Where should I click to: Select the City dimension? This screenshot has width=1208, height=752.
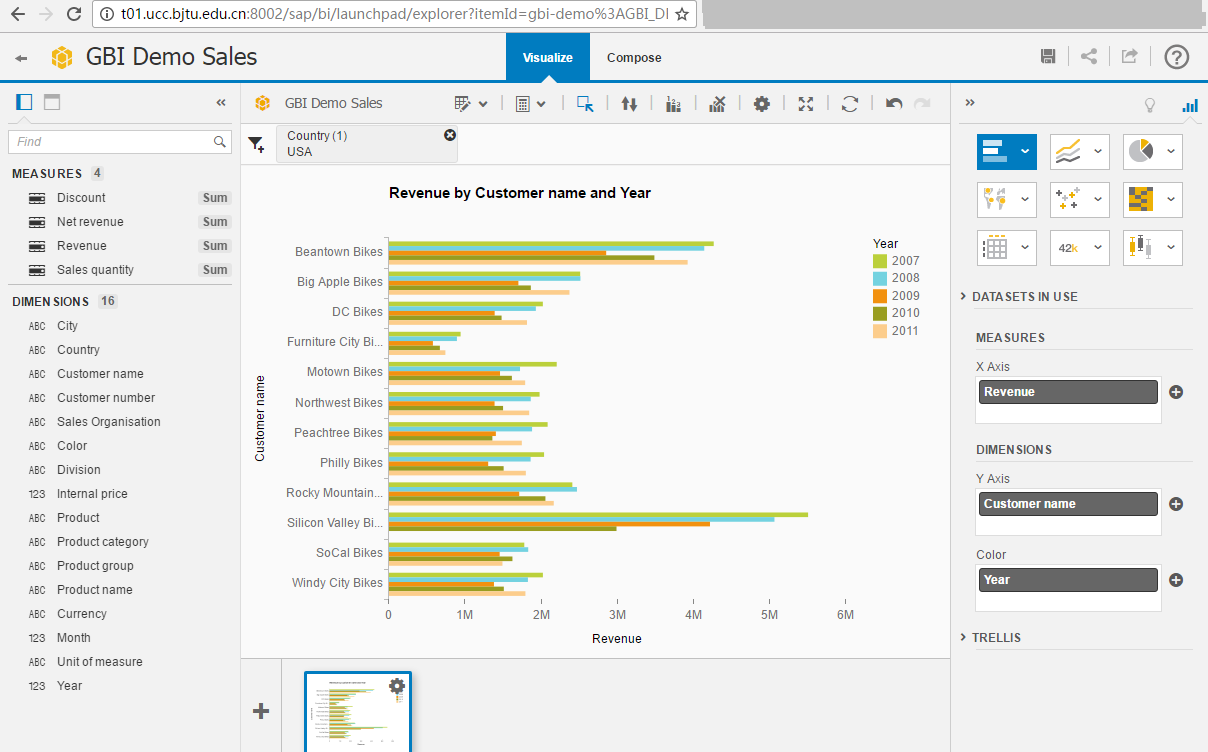pos(67,326)
